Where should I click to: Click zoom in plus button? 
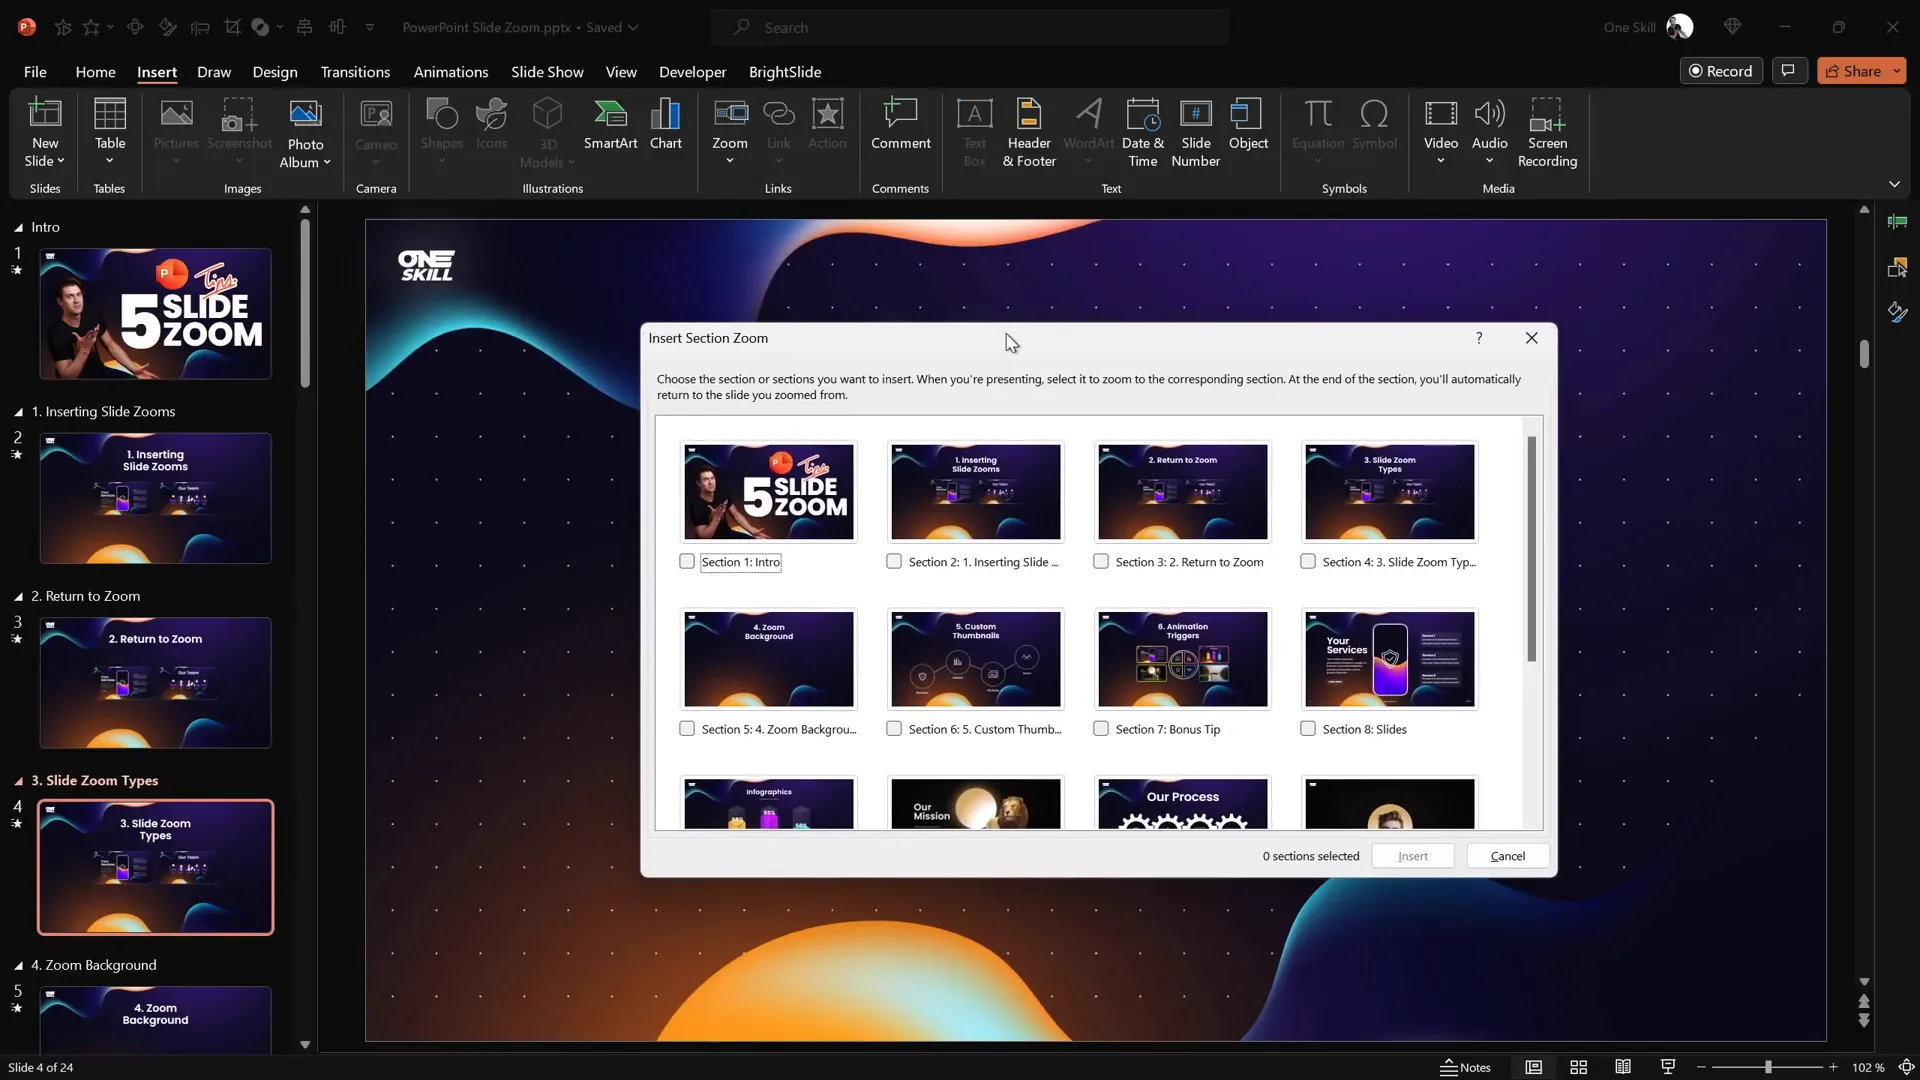pos(1833,1067)
